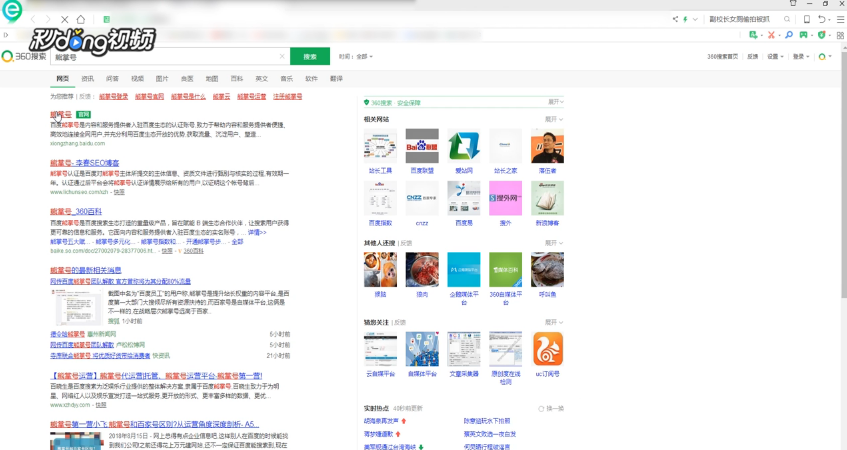
Task: Switch to the 翻译 tab
Action: tap(337, 78)
